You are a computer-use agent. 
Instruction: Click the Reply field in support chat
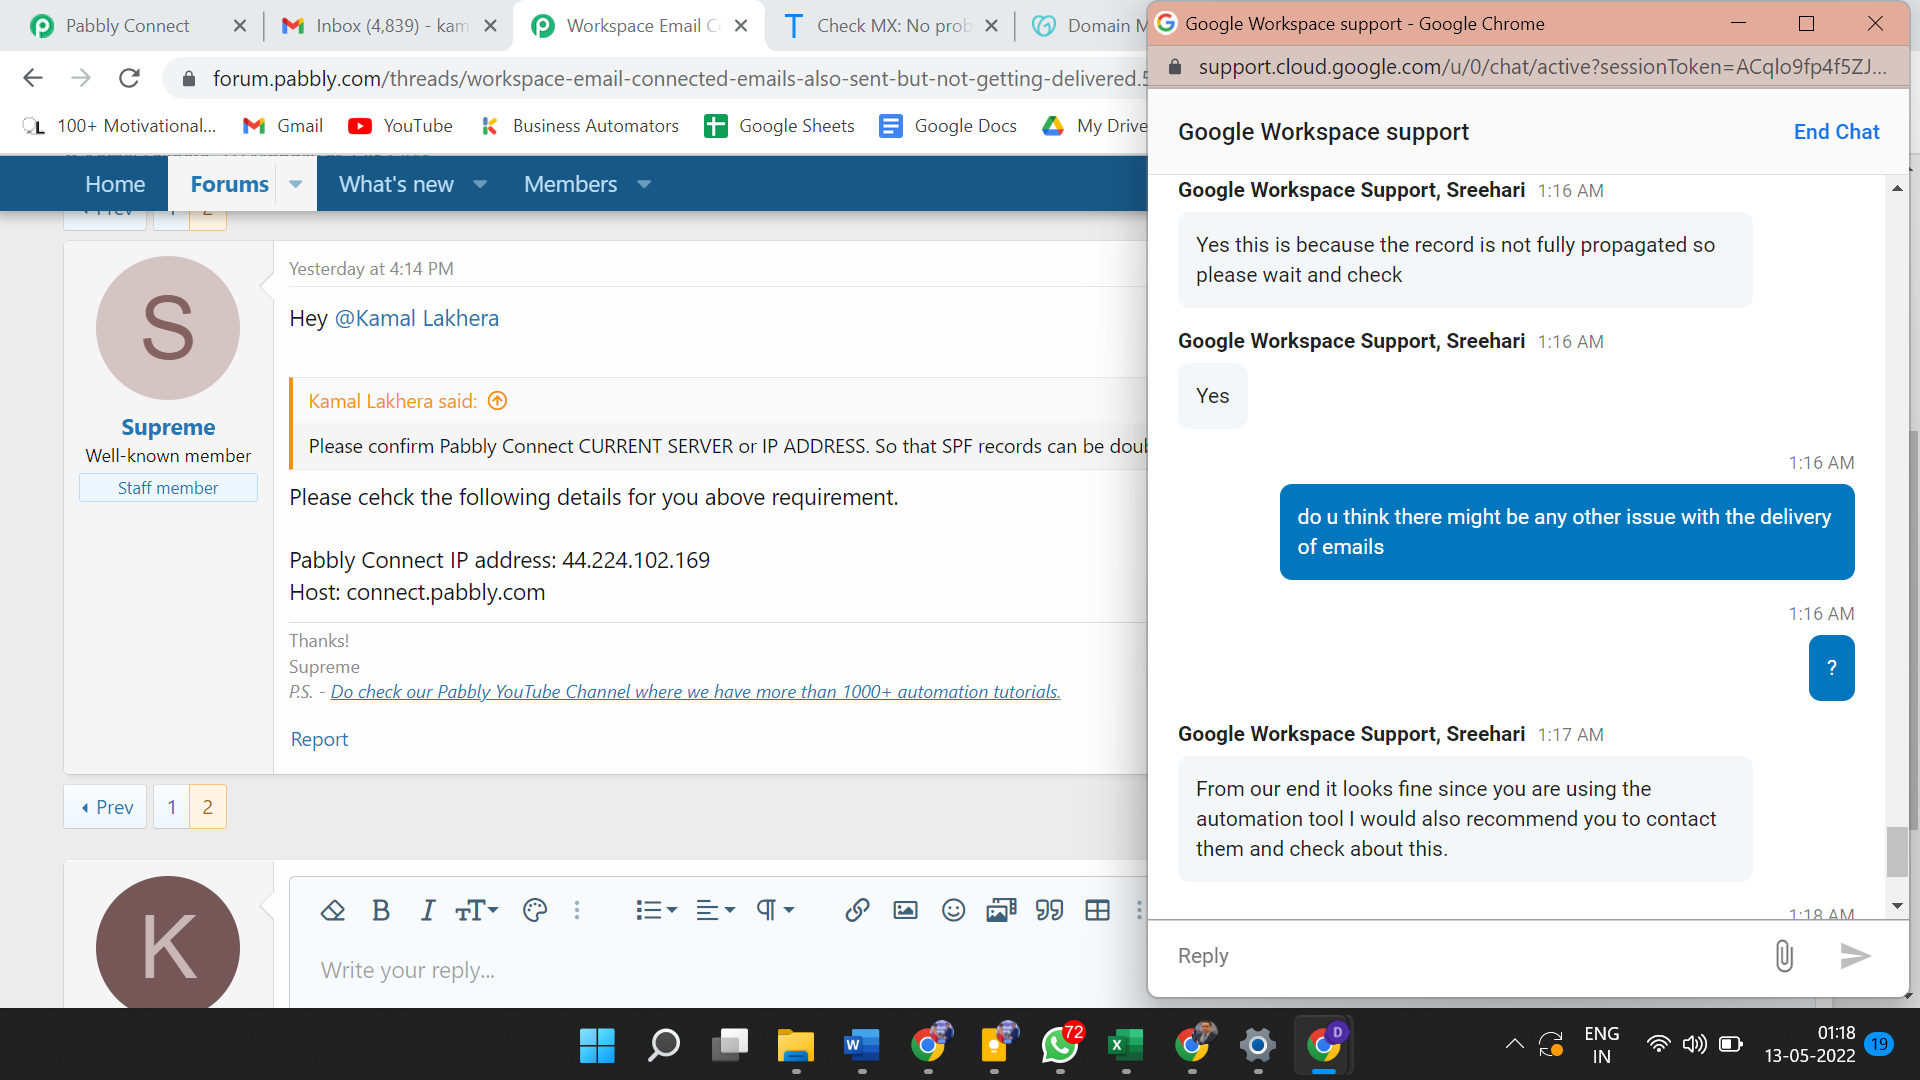coord(1460,956)
